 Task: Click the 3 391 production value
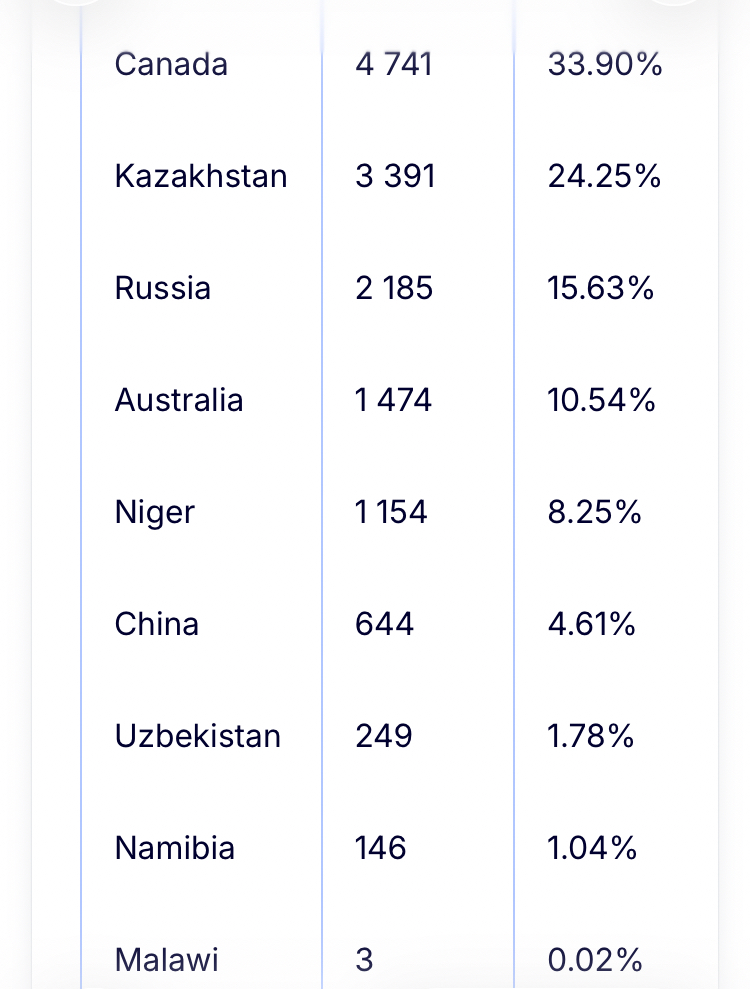click(395, 176)
